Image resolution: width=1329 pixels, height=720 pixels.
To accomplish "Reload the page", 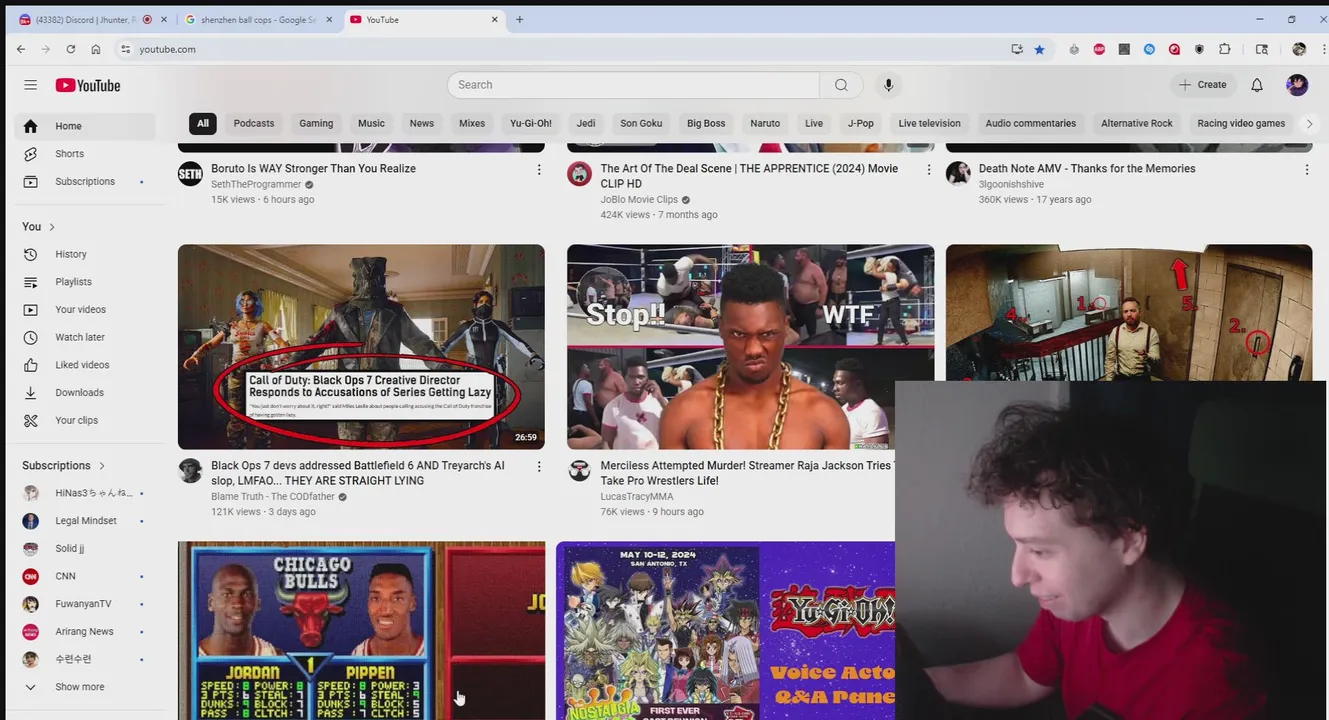I will coord(70,49).
